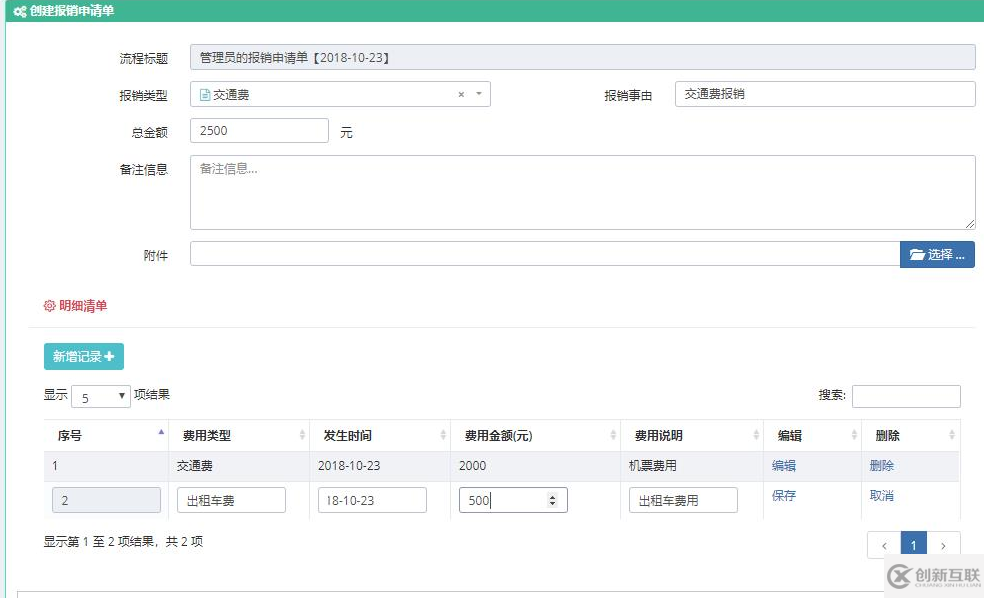Open the 报销类型 dropdown
This screenshot has width=984, height=598.
coord(478,93)
